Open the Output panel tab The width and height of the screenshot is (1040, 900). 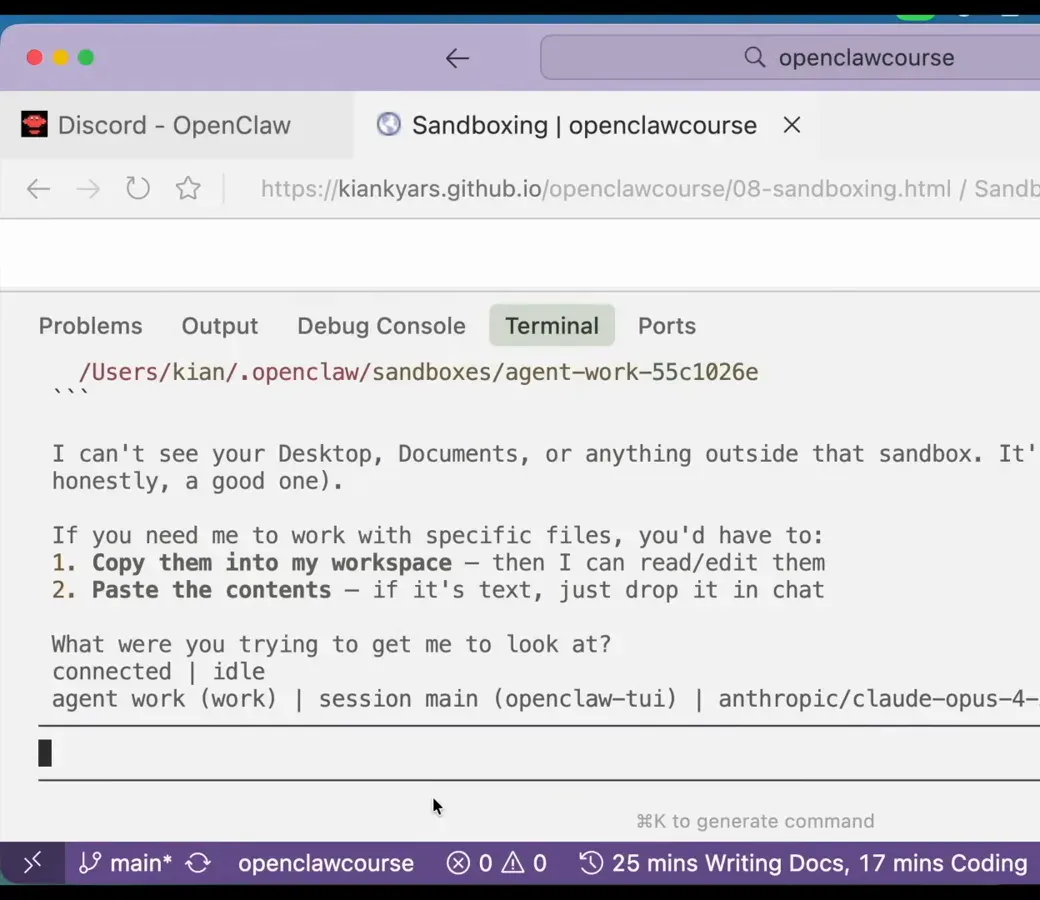click(x=220, y=326)
